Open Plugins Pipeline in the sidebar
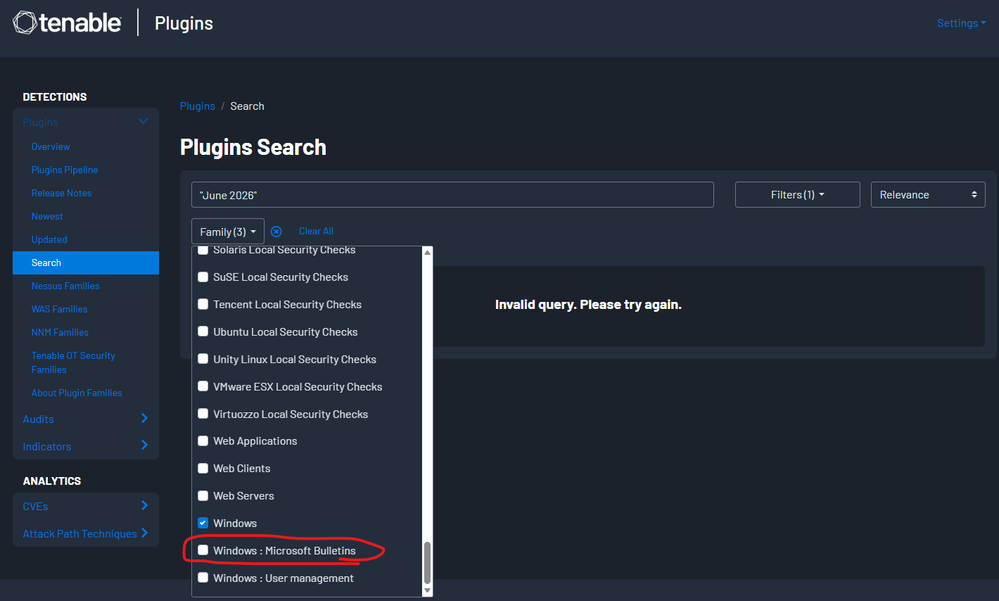 tap(64, 170)
